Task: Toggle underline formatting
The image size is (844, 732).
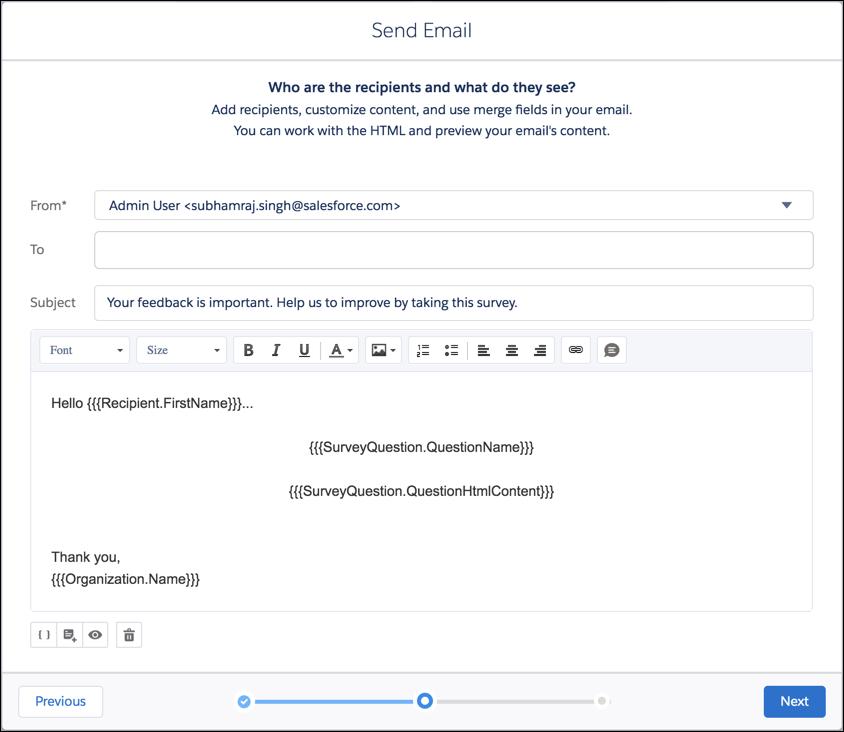Action: coord(304,350)
